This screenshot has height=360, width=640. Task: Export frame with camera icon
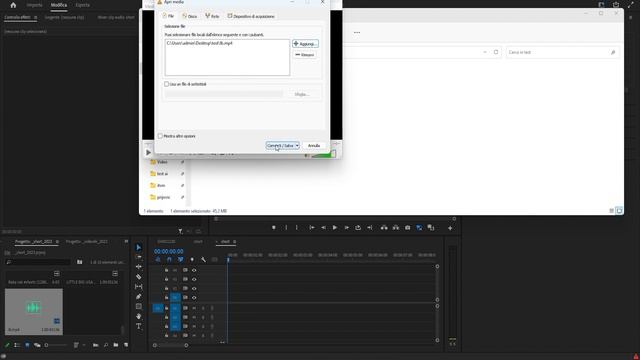point(407,228)
